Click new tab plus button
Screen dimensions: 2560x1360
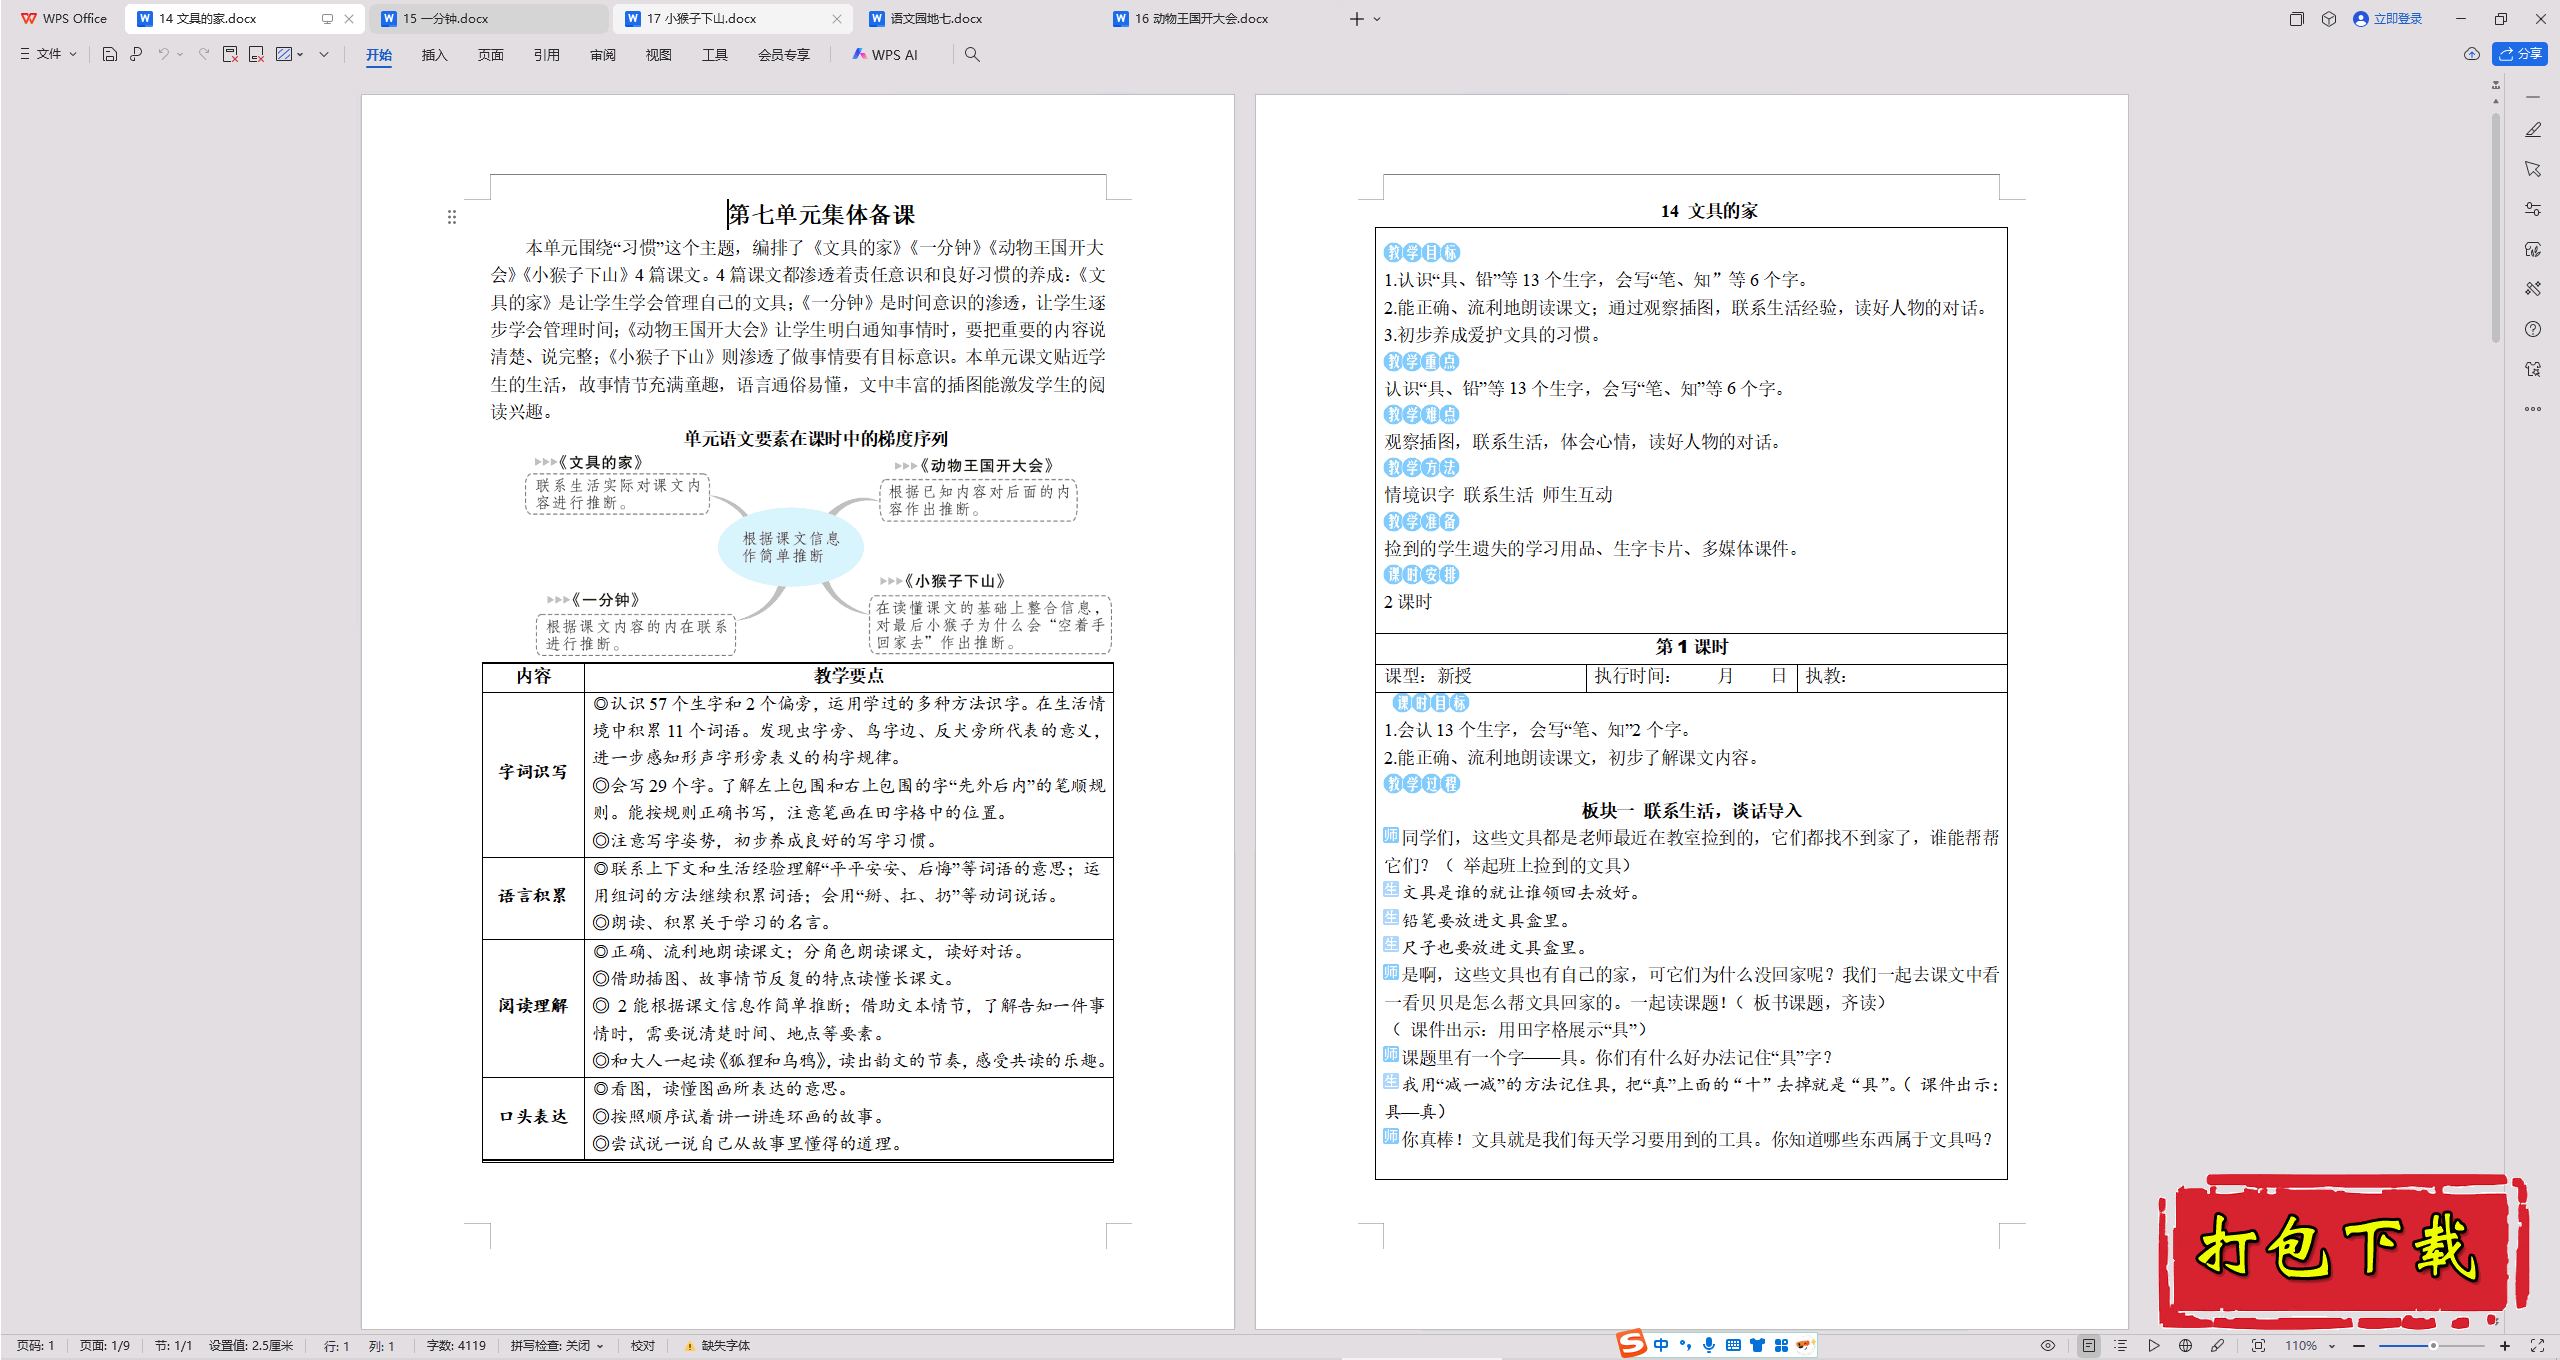point(1356,19)
